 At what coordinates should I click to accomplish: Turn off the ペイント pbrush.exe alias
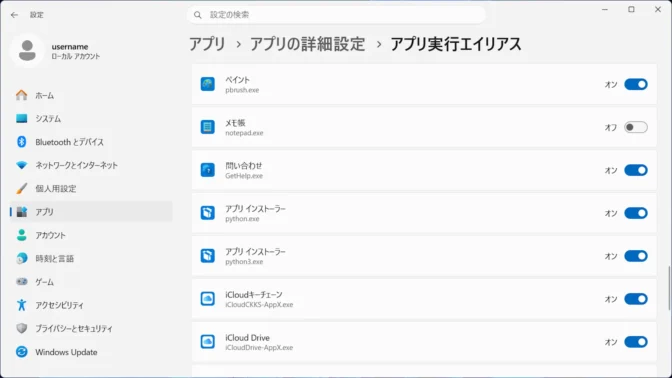point(636,84)
